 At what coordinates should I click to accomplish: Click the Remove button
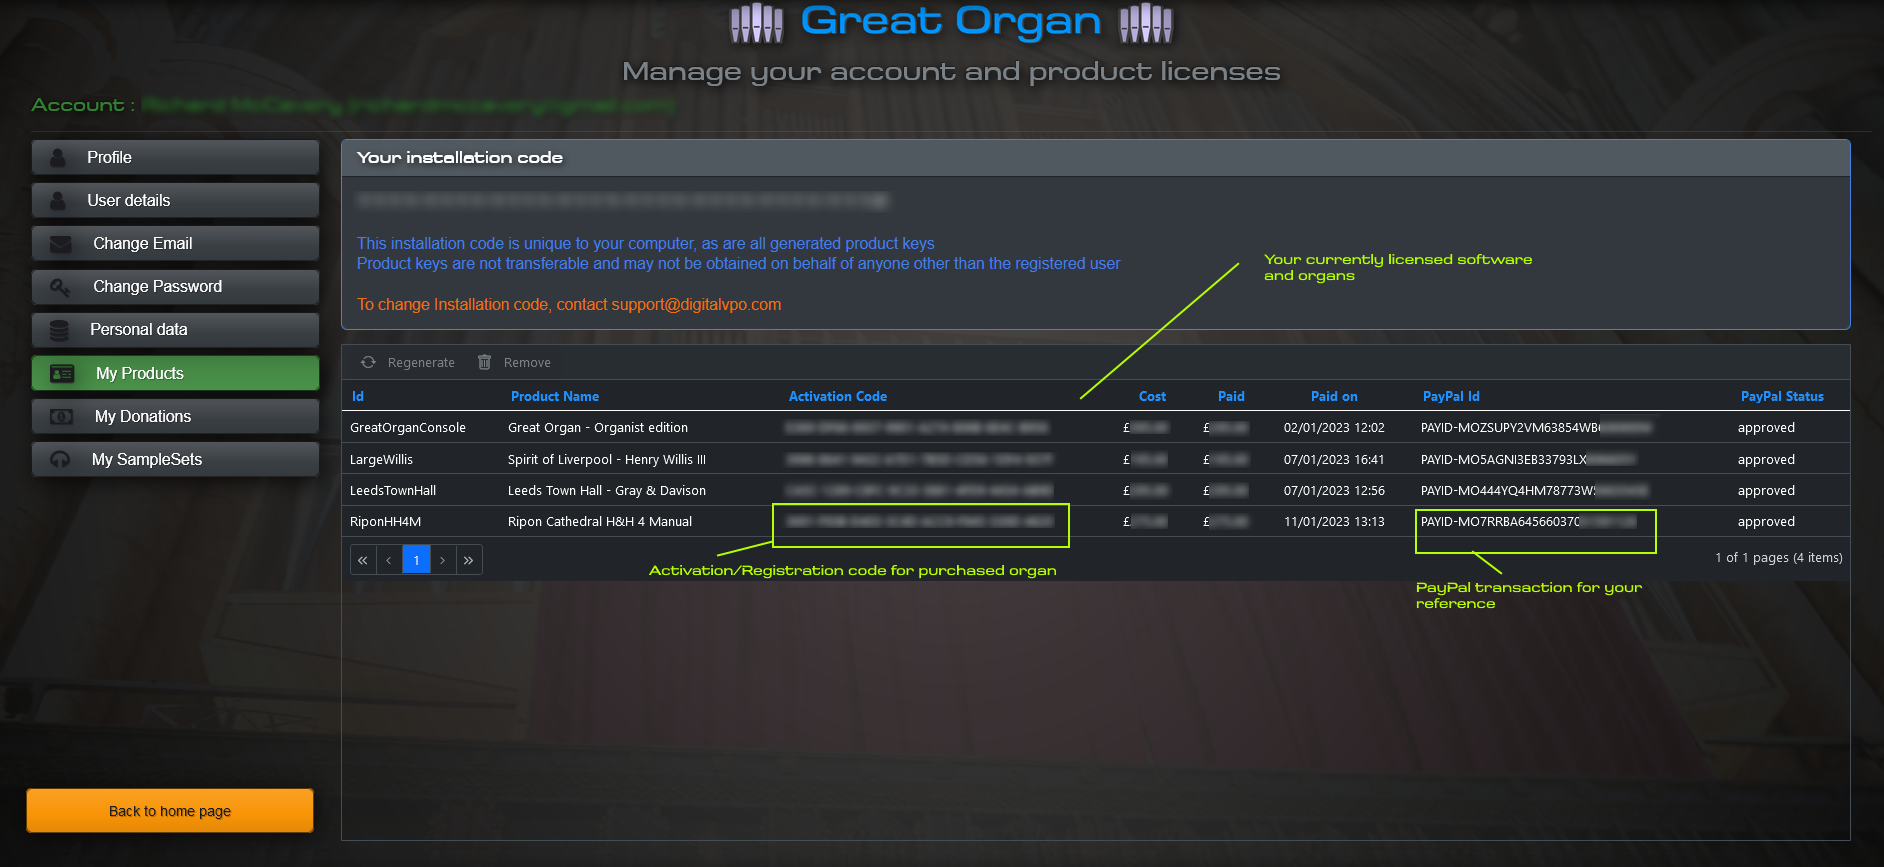click(514, 362)
